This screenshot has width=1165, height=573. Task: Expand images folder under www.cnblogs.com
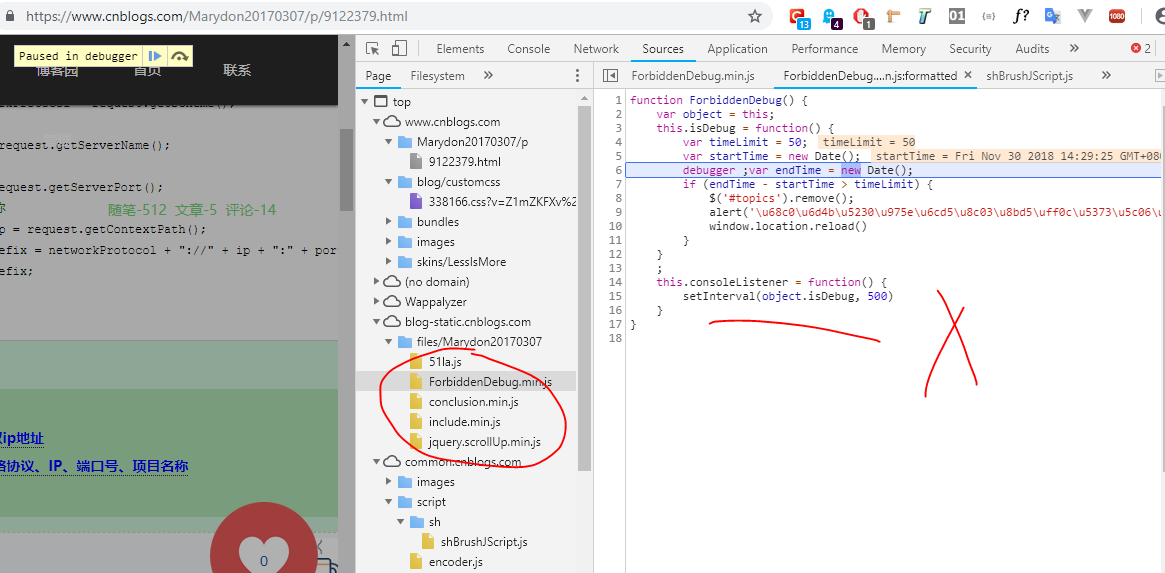(x=389, y=242)
